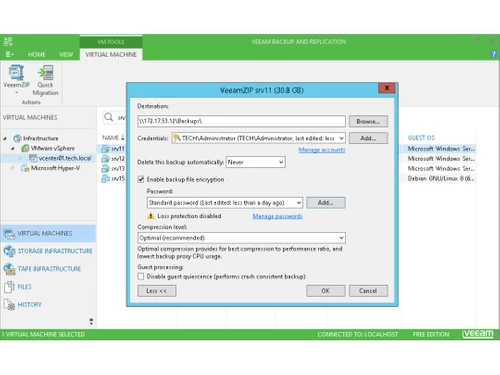Click the Browse button for destination

click(x=368, y=121)
